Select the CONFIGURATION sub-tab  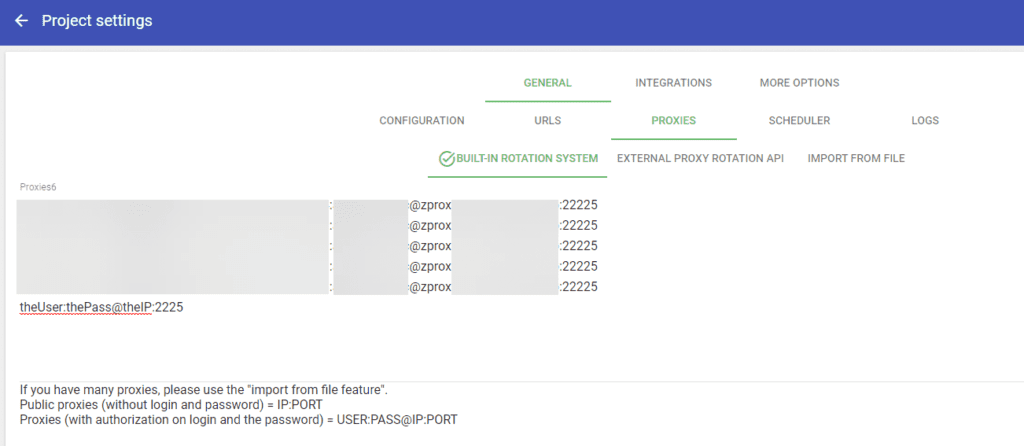422,121
